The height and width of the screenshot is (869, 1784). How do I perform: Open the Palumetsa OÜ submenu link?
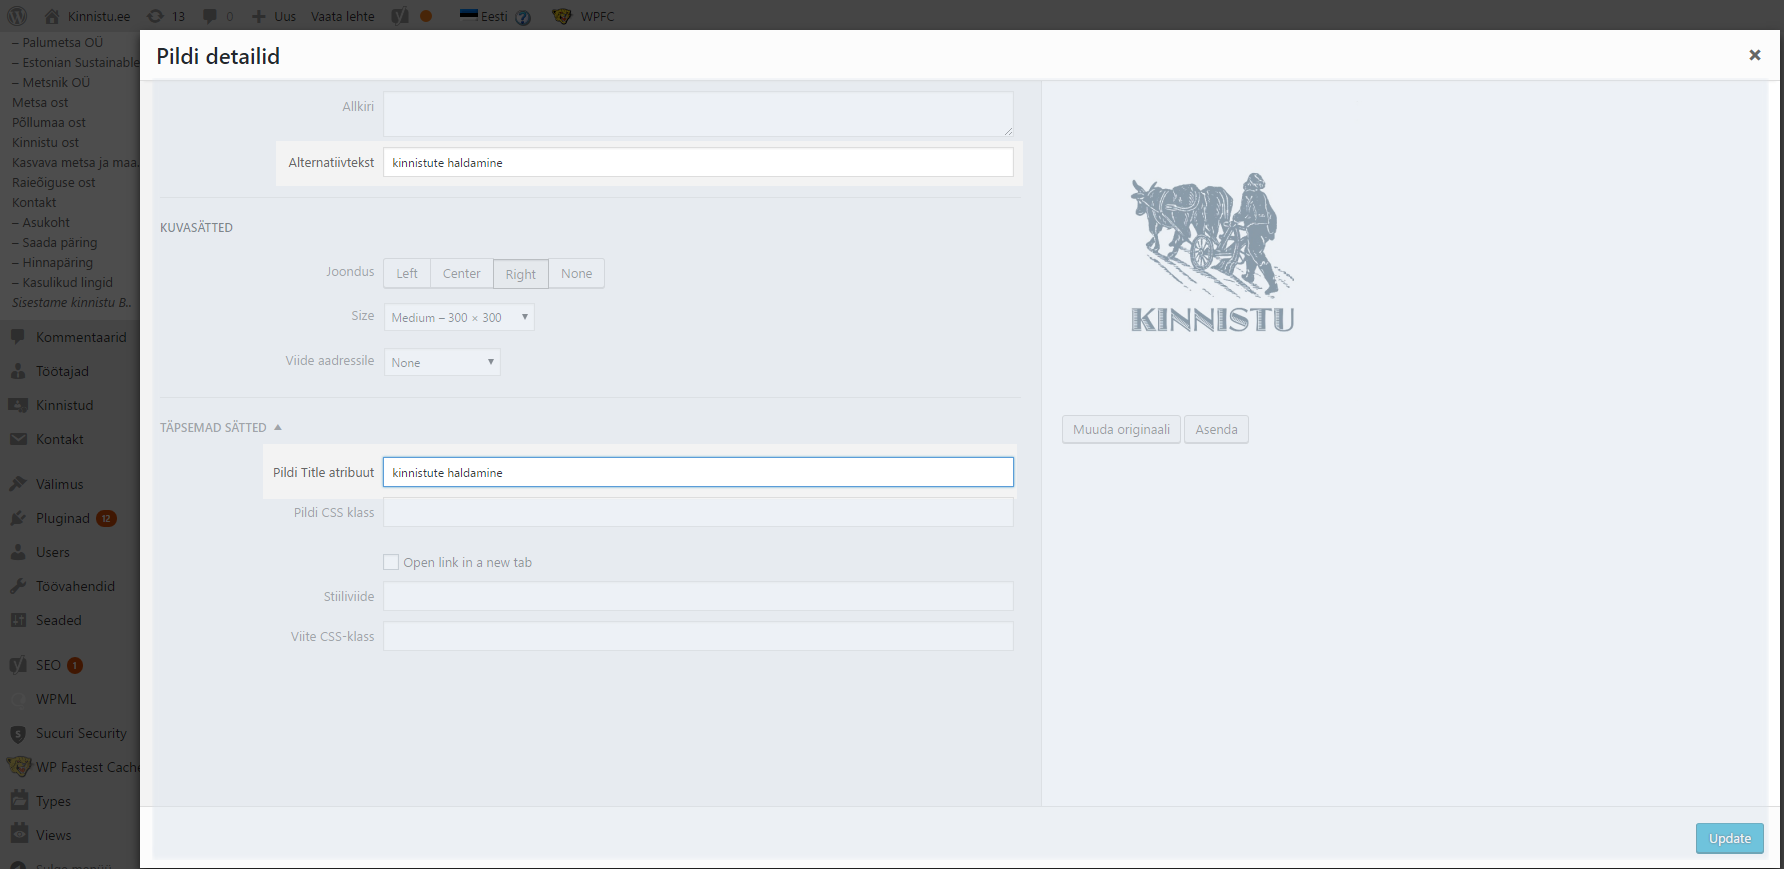coord(57,42)
